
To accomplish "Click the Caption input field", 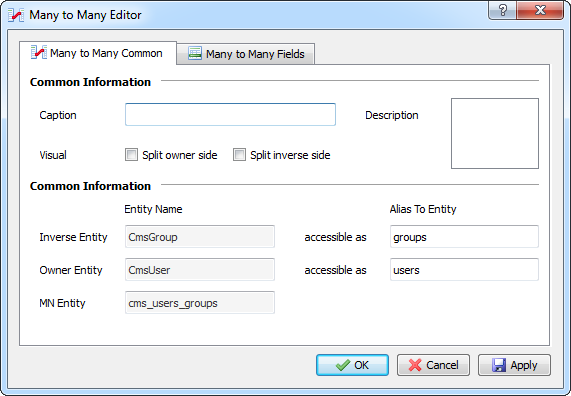I will (x=230, y=115).
